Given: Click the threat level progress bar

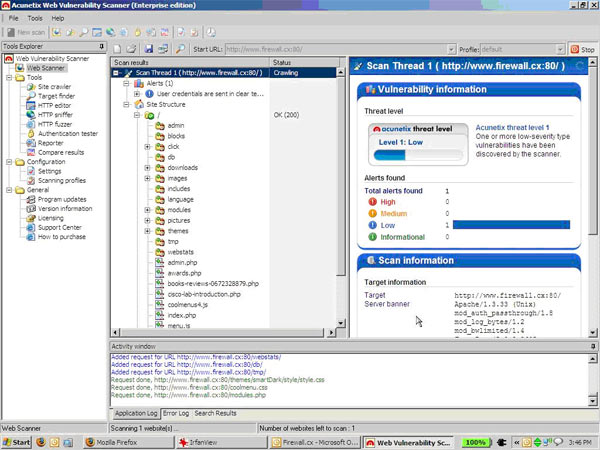Looking at the screenshot, I should click(x=418, y=155).
